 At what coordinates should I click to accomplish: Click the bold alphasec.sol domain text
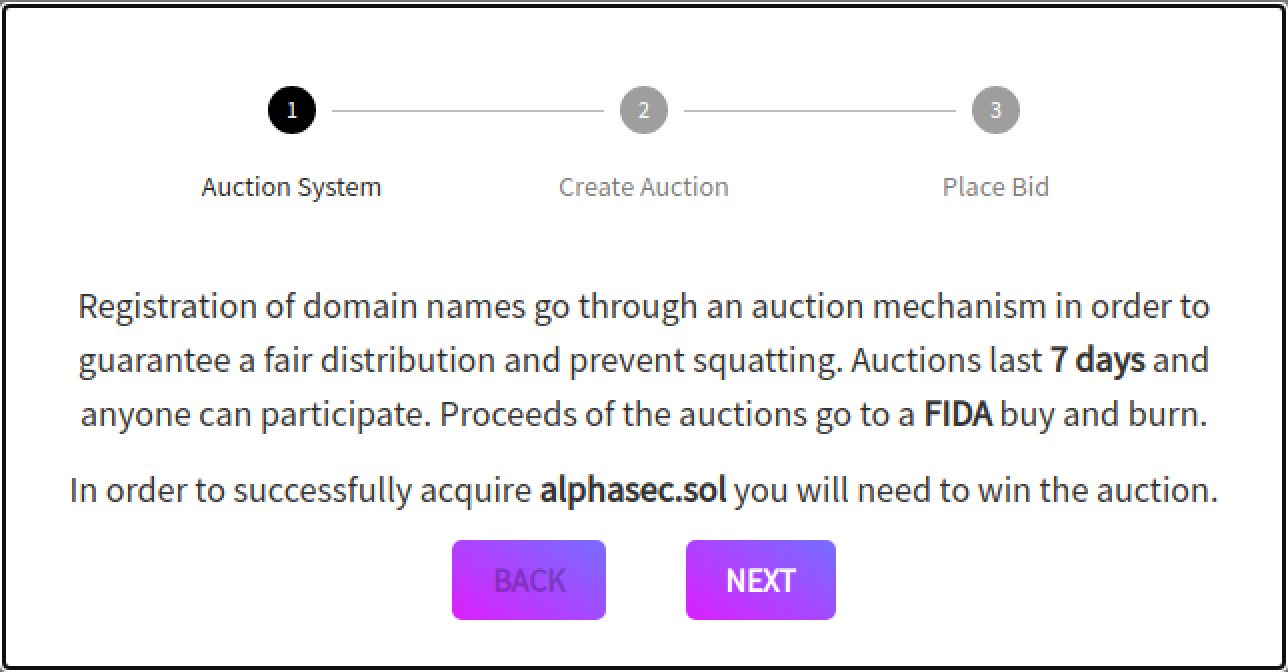632,491
